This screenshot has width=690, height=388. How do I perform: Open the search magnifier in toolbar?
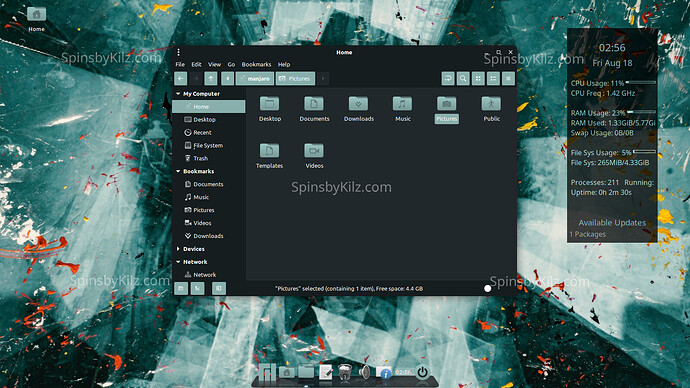463,79
